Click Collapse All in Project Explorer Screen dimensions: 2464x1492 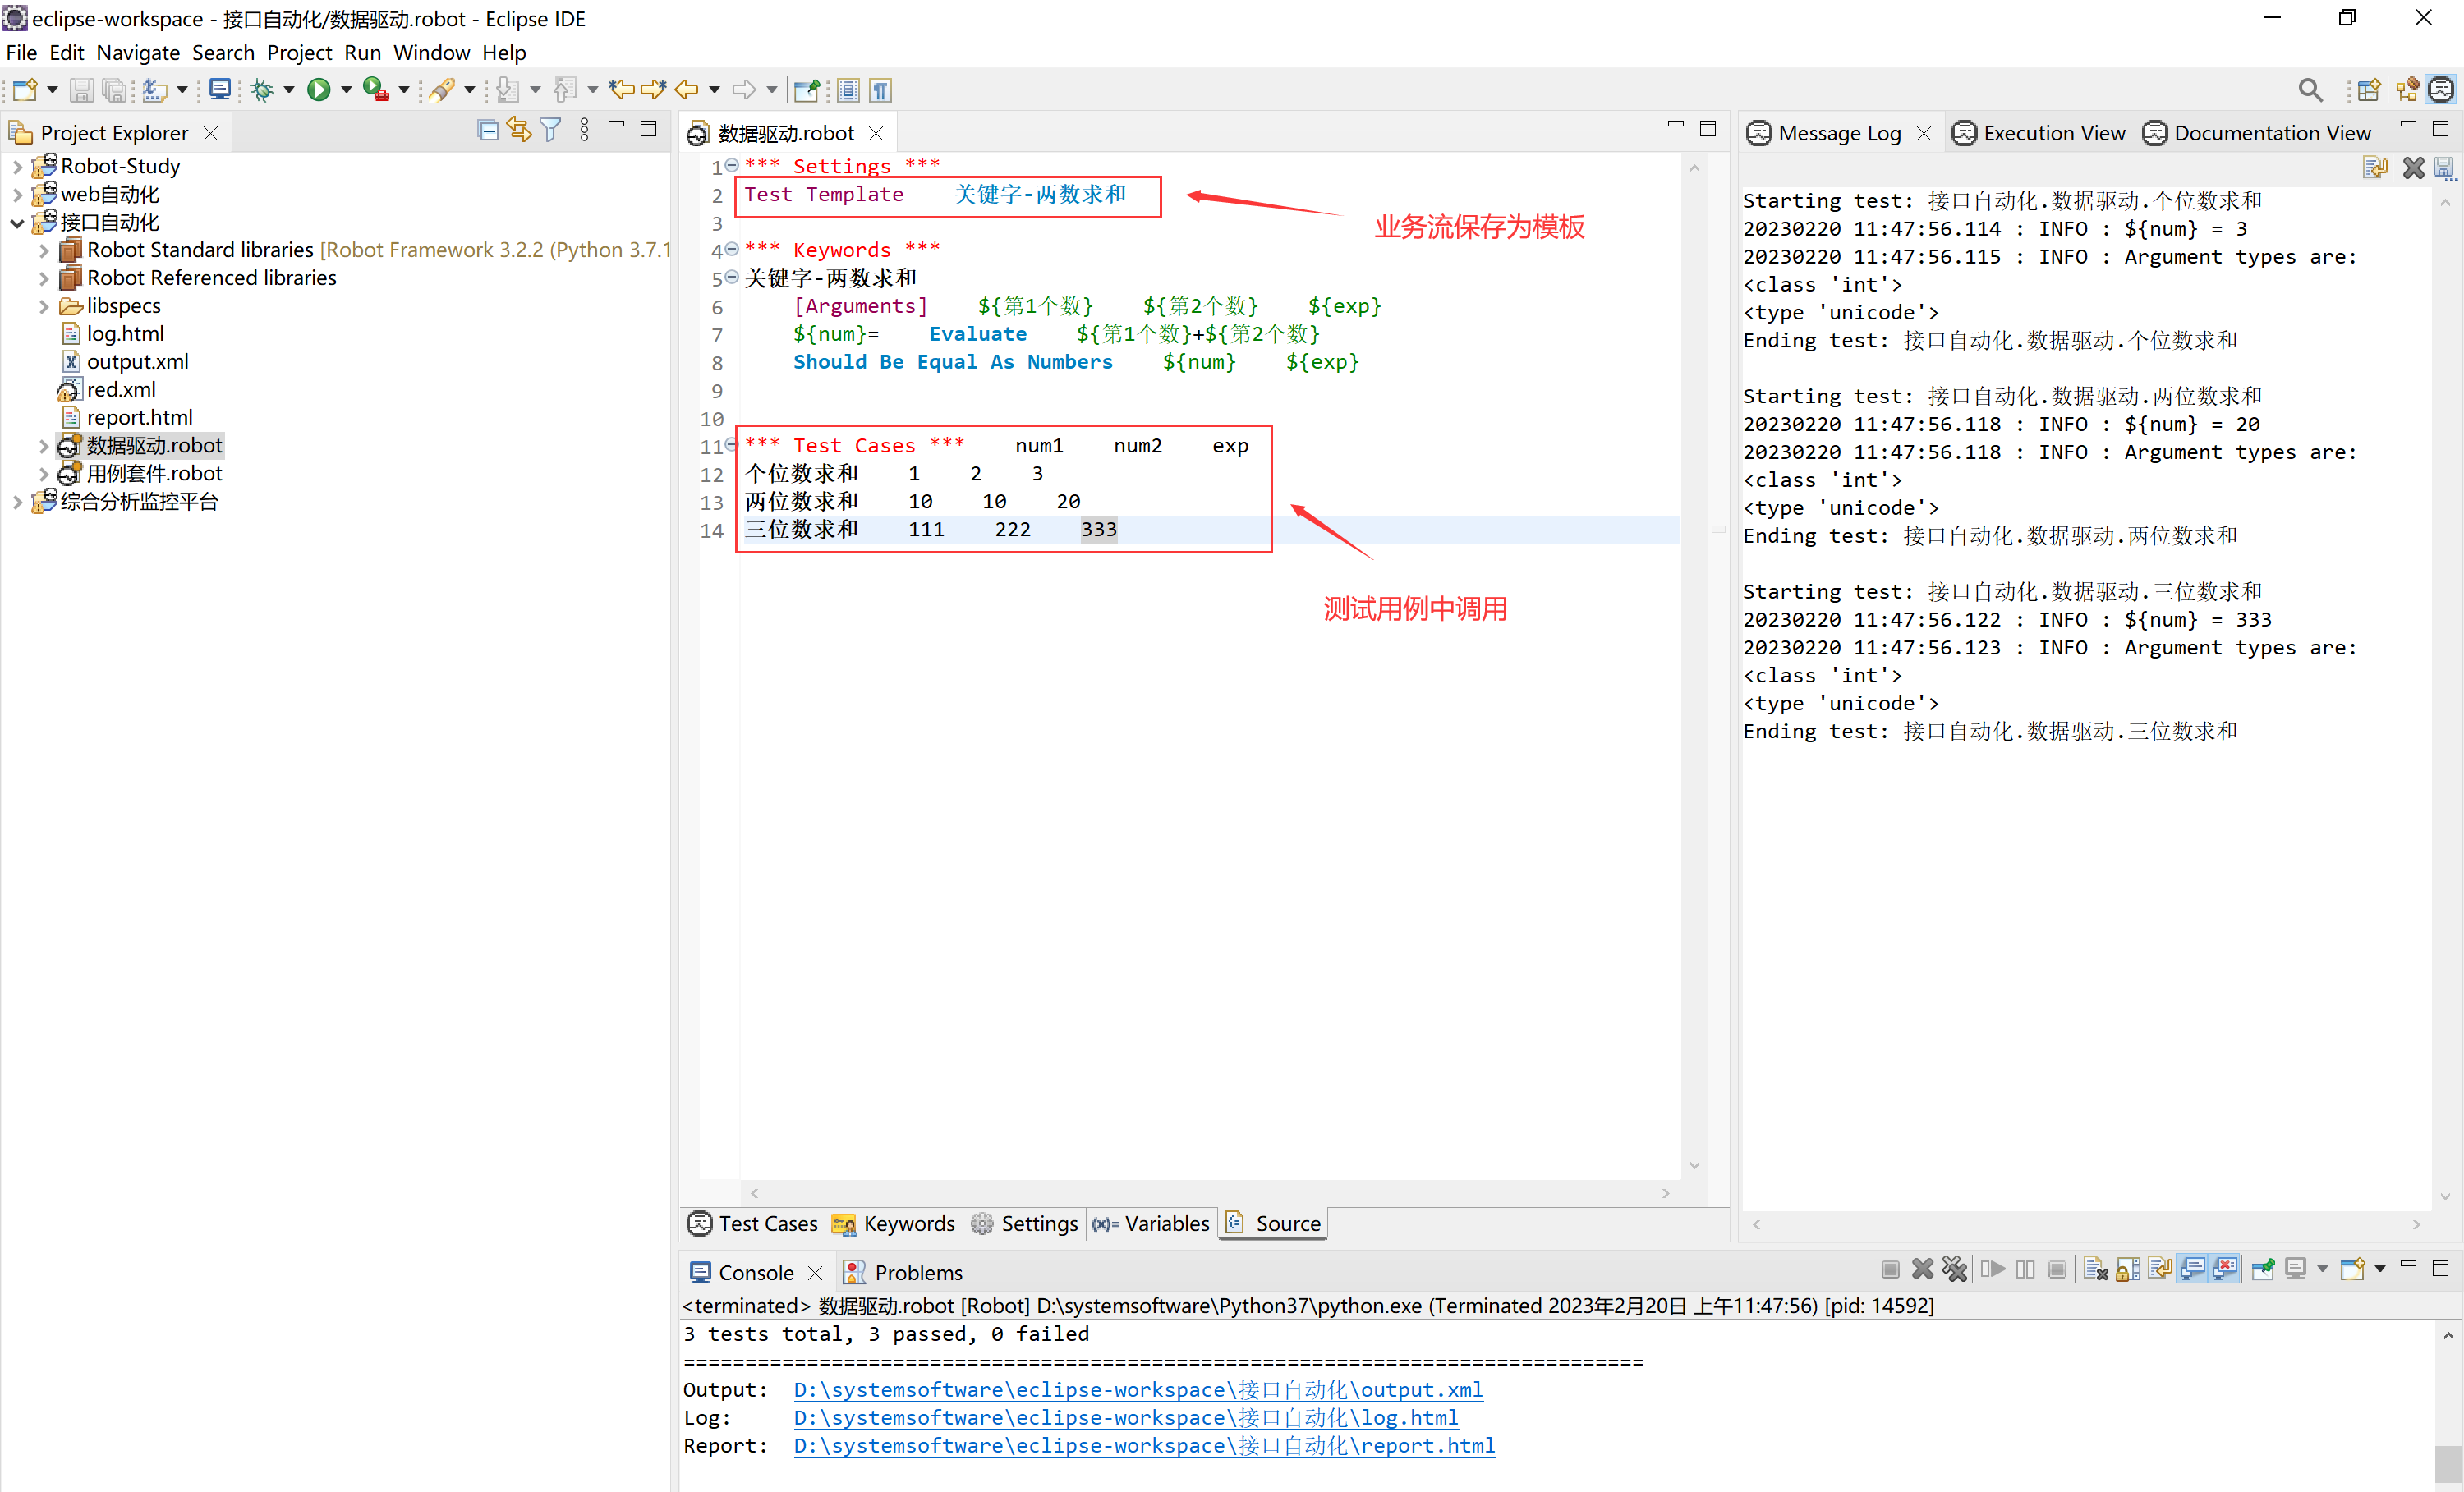(487, 130)
